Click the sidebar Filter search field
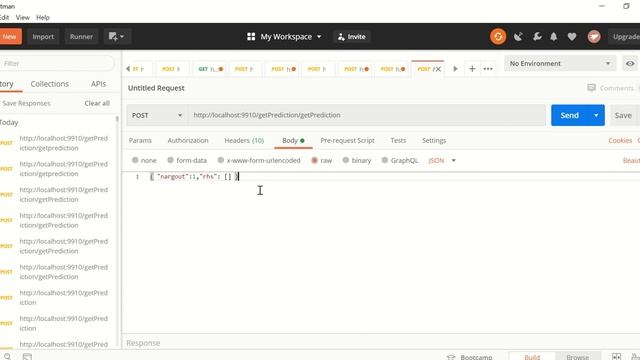The height and width of the screenshot is (360, 640). coord(57,64)
